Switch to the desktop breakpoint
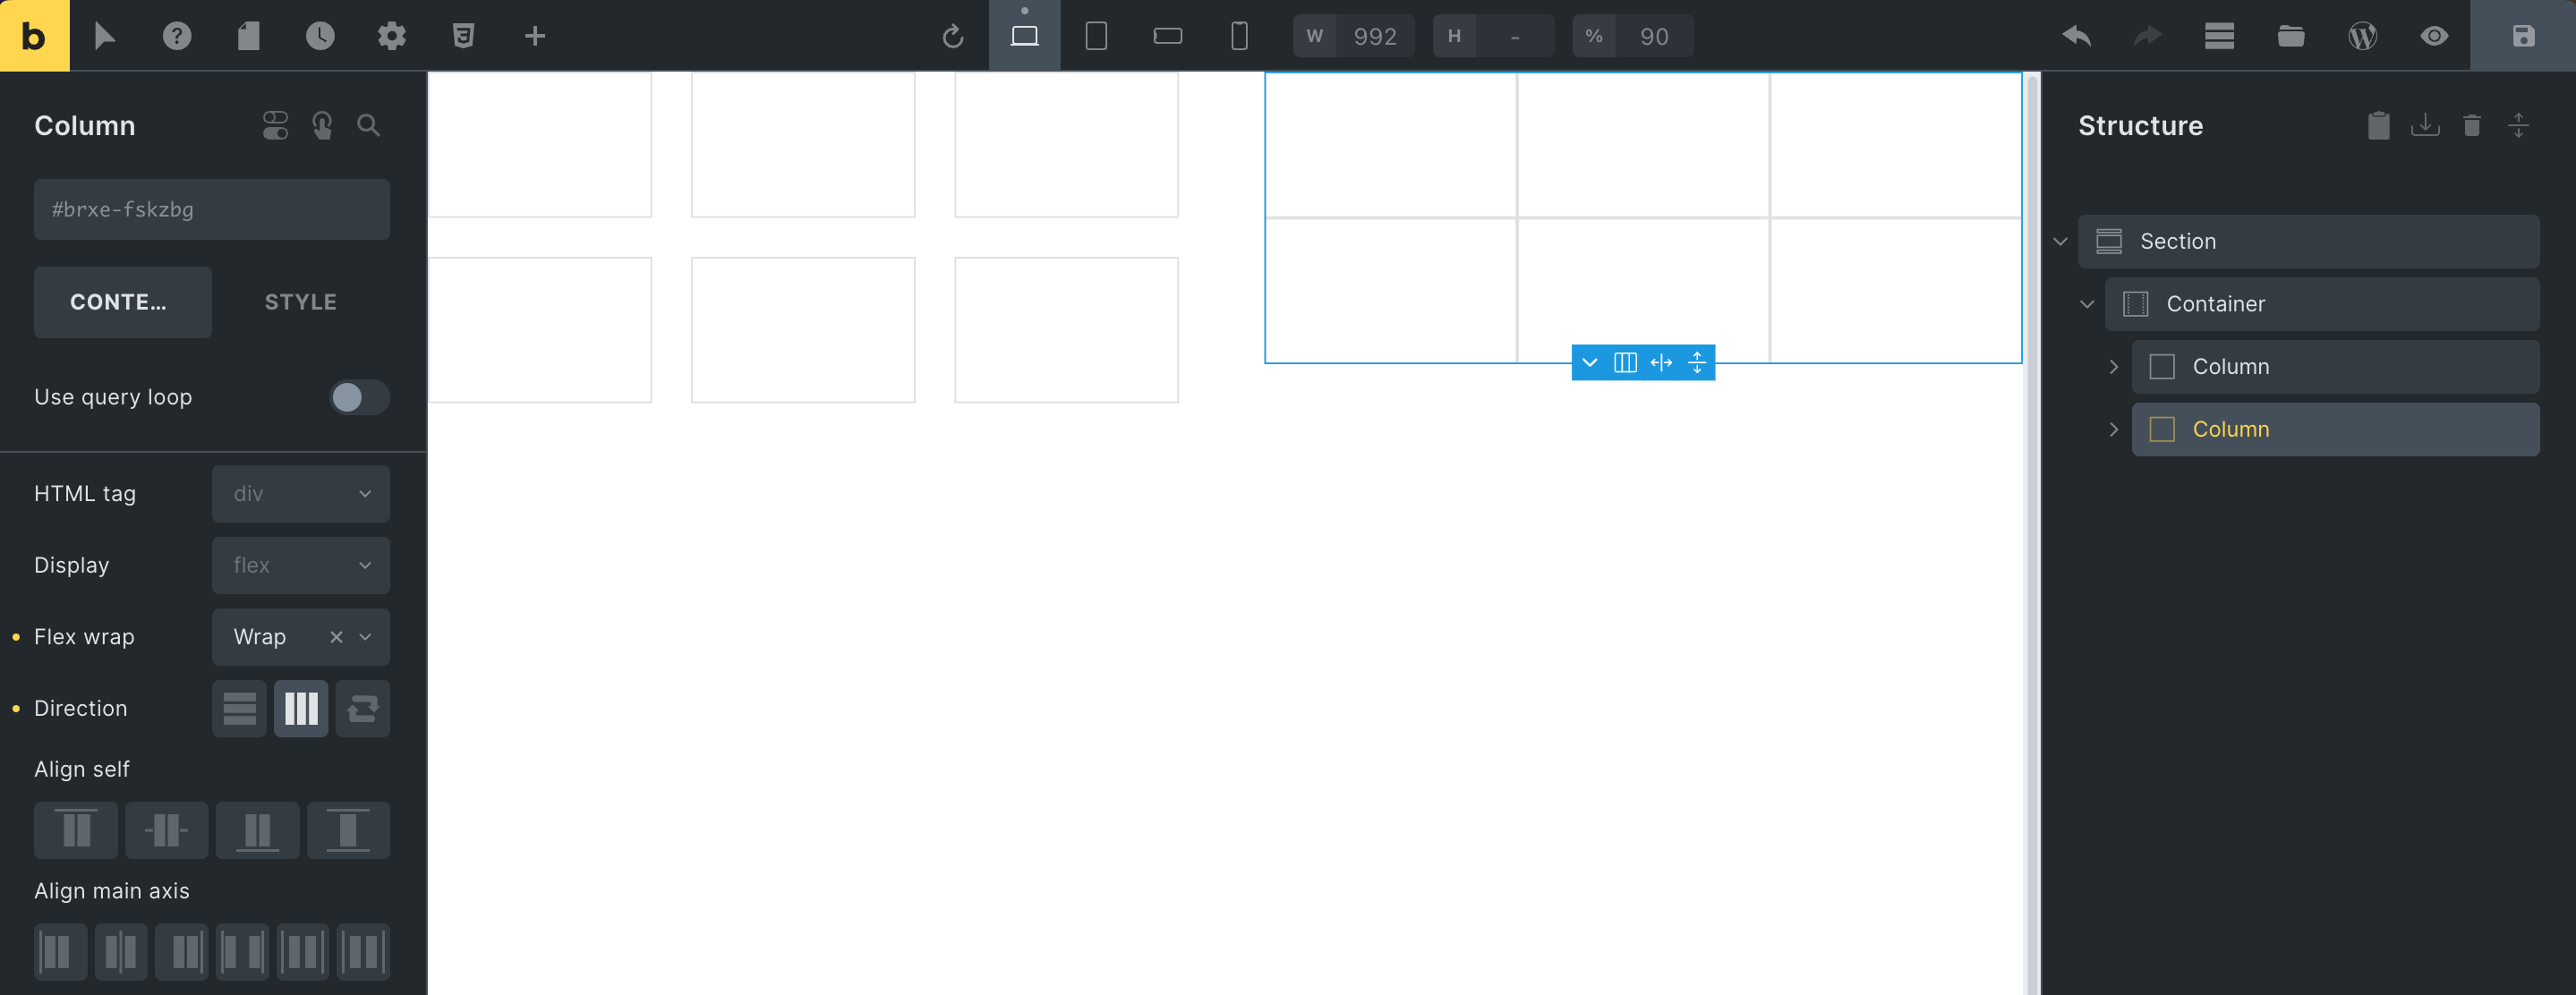This screenshot has width=2576, height=995. pyautogui.click(x=1025, y=36)
